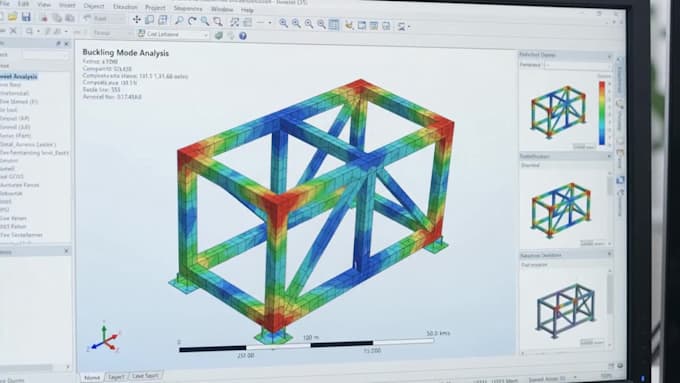Image resolution: width=680 pixels, height=383 pixels.
Task: Open the combo box next to the Help icon
Action: 173,34
